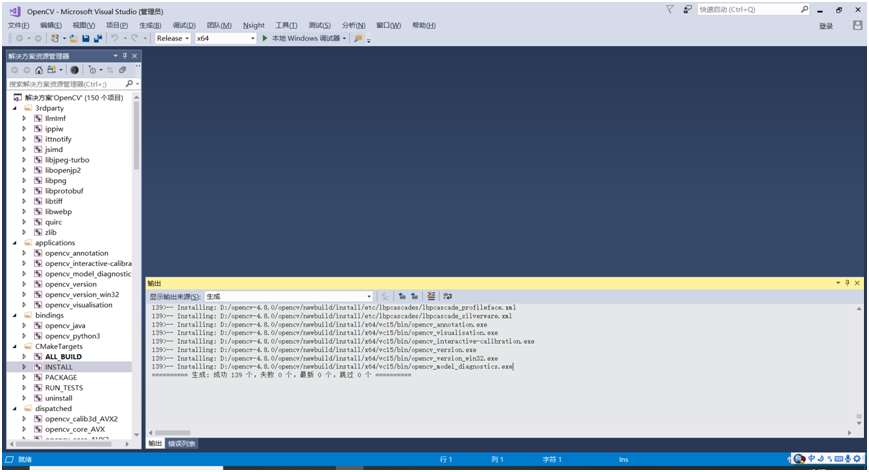Open the 工具(T) menu
Viewport: 869px width, 472px height.
(x=286, y=25)
